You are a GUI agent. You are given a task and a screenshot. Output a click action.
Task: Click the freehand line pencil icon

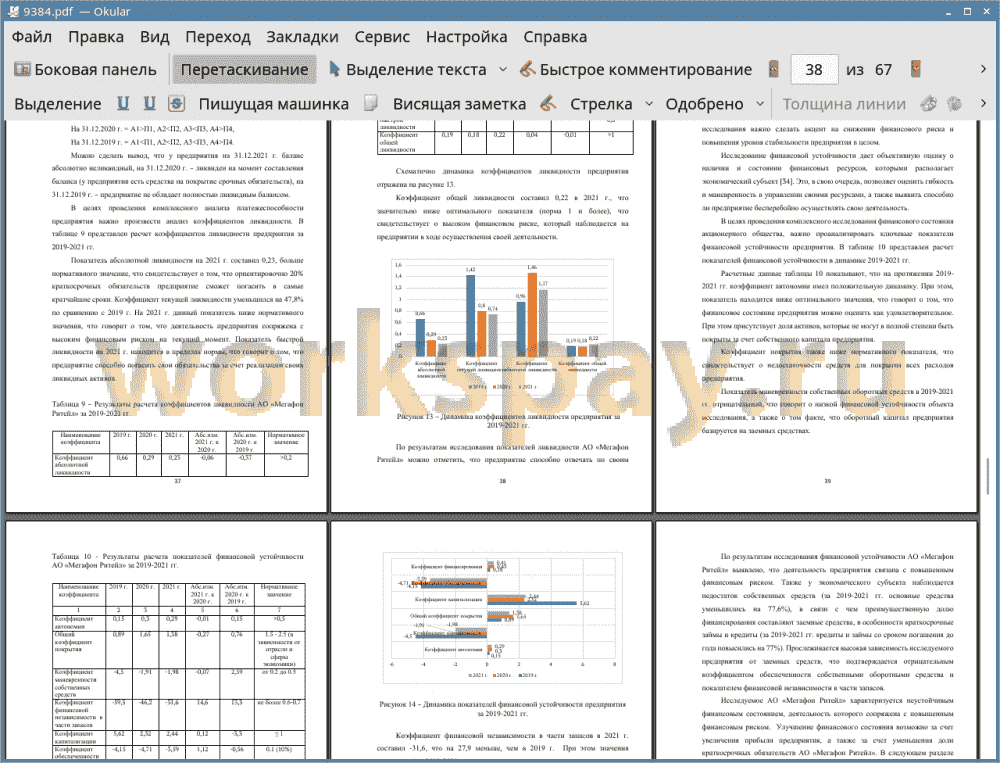(548, 103)
